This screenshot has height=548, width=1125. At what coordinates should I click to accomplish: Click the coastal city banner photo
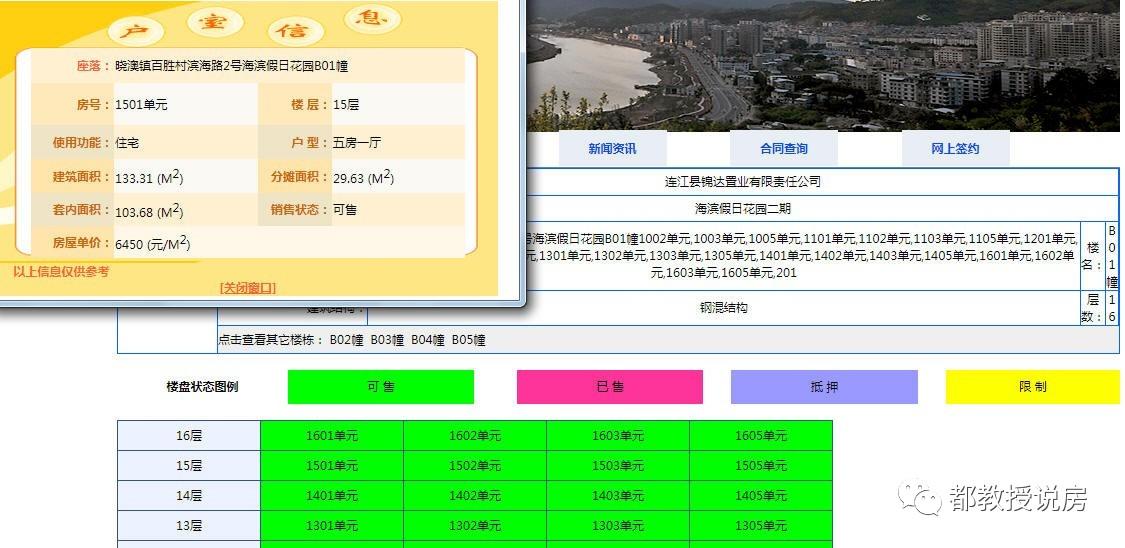(825, 65)
